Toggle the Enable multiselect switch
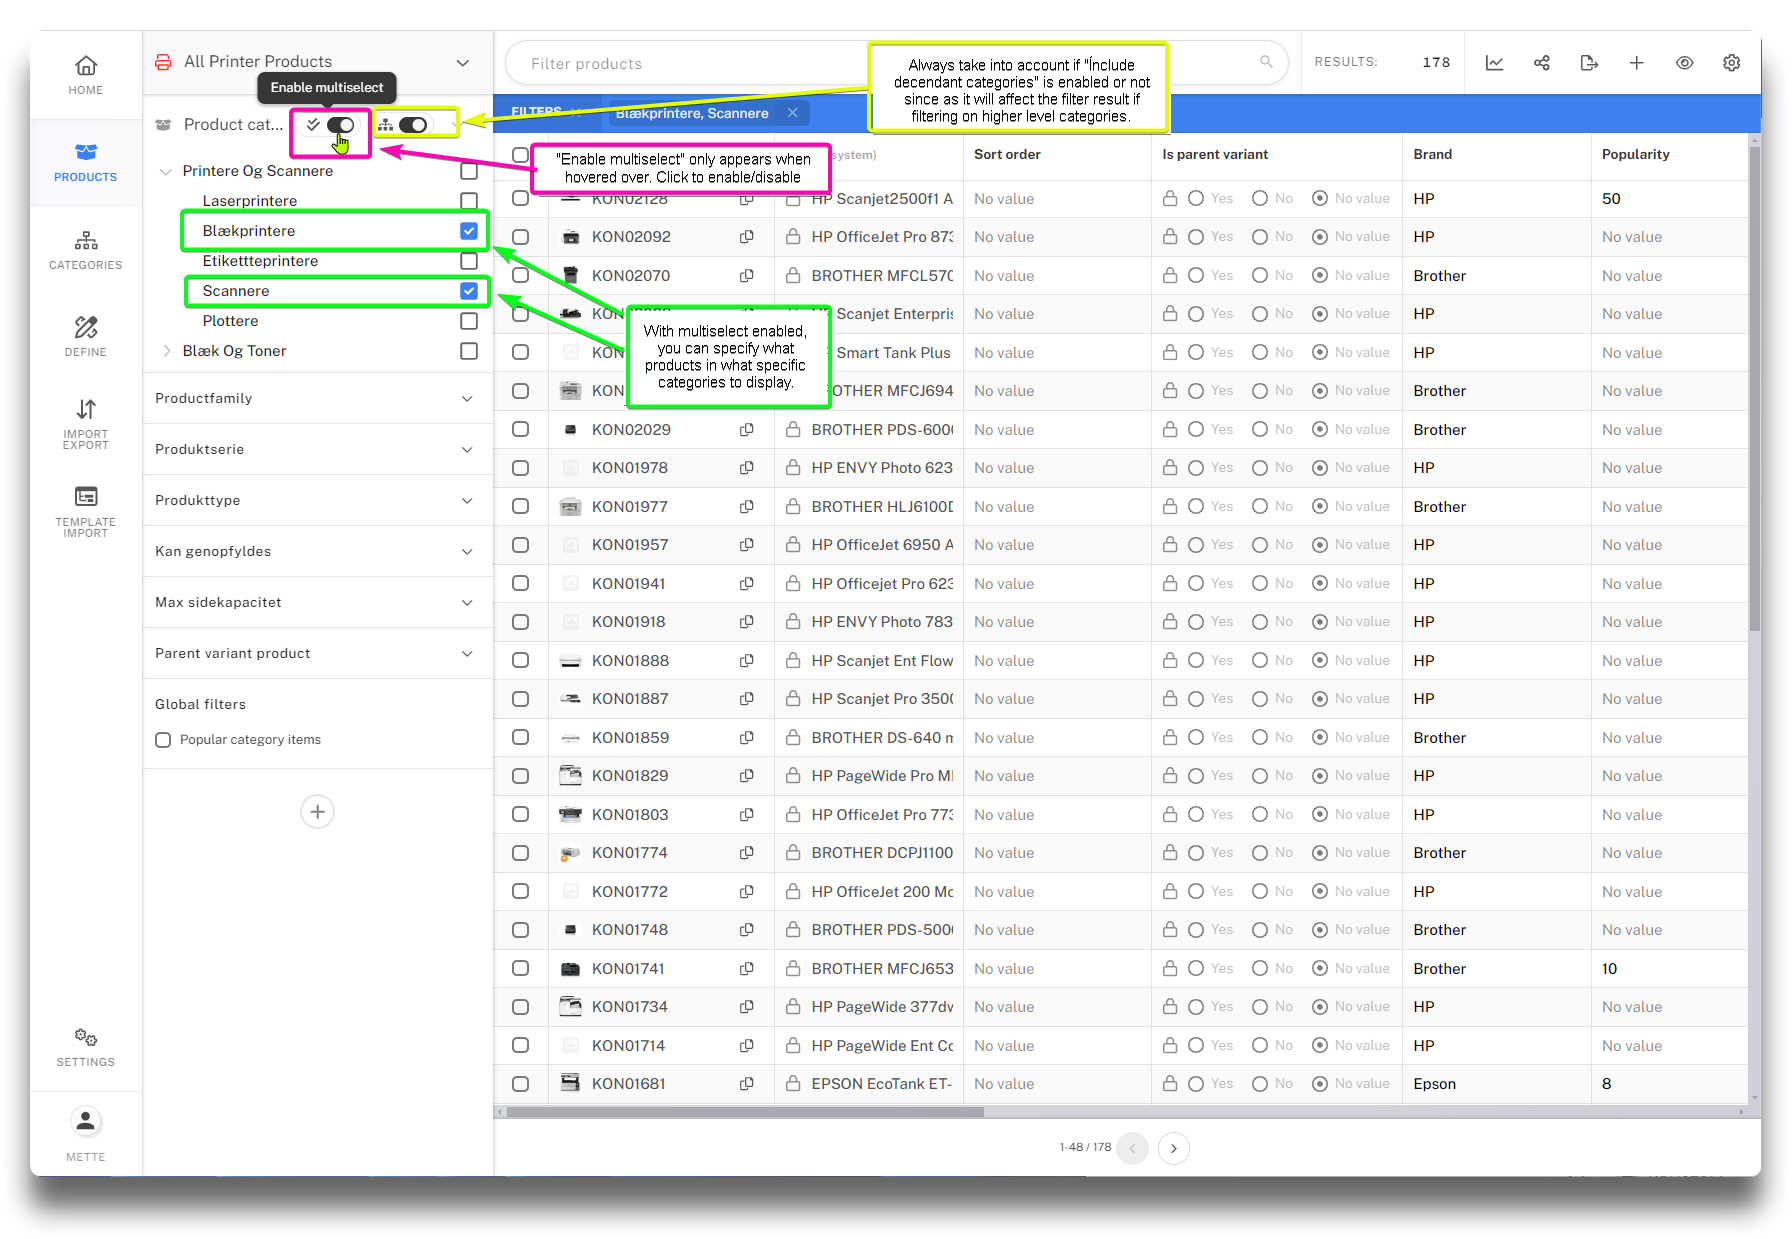The width and height of the screenshot is (1792, 1239). click(x=340, y=125)
